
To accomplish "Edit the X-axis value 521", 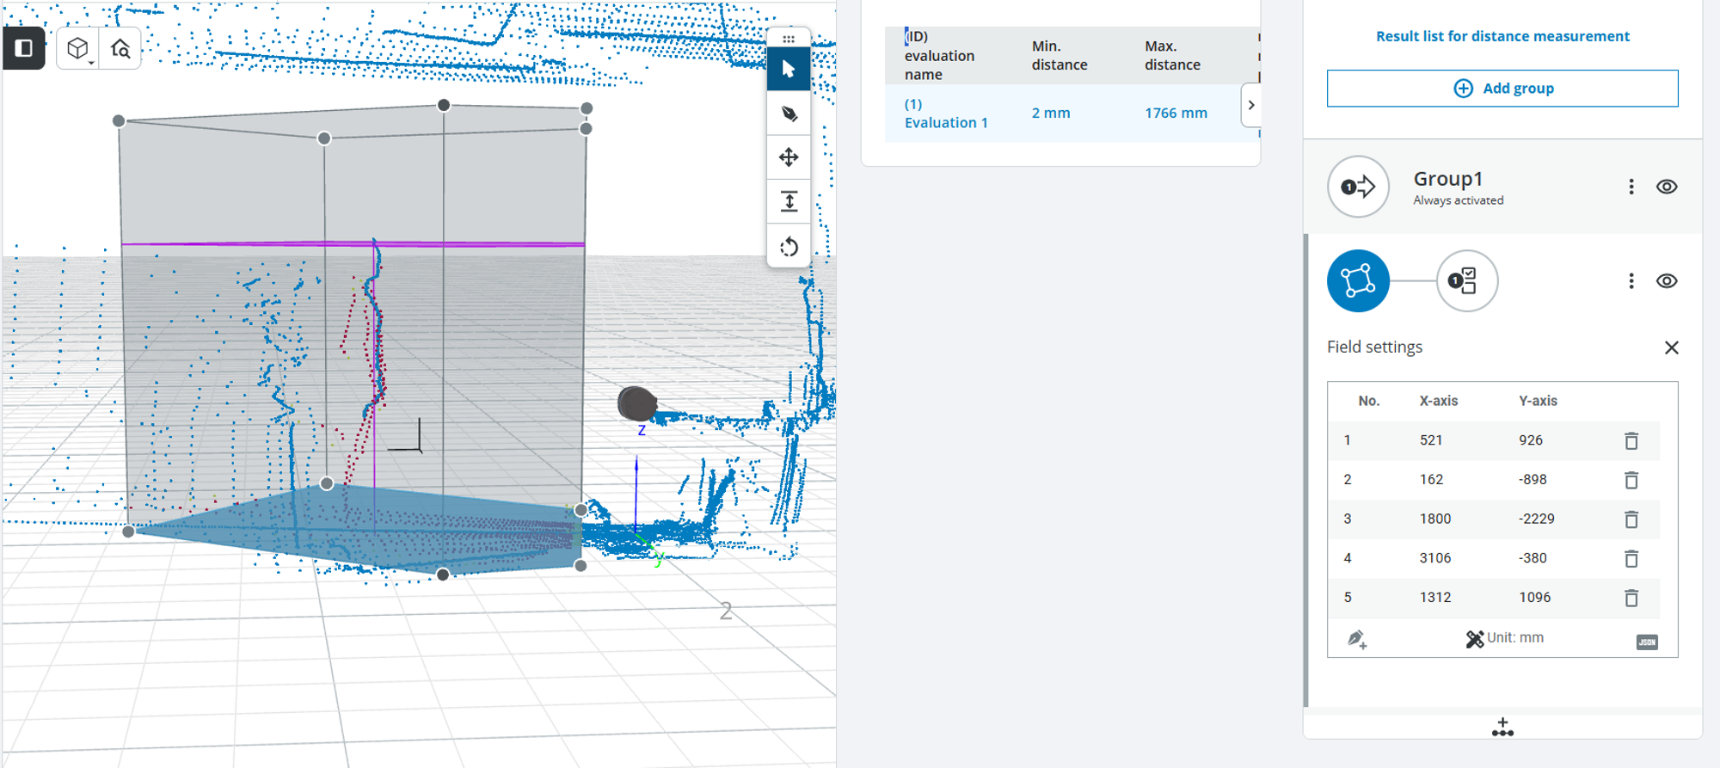I will (1431, 440).
